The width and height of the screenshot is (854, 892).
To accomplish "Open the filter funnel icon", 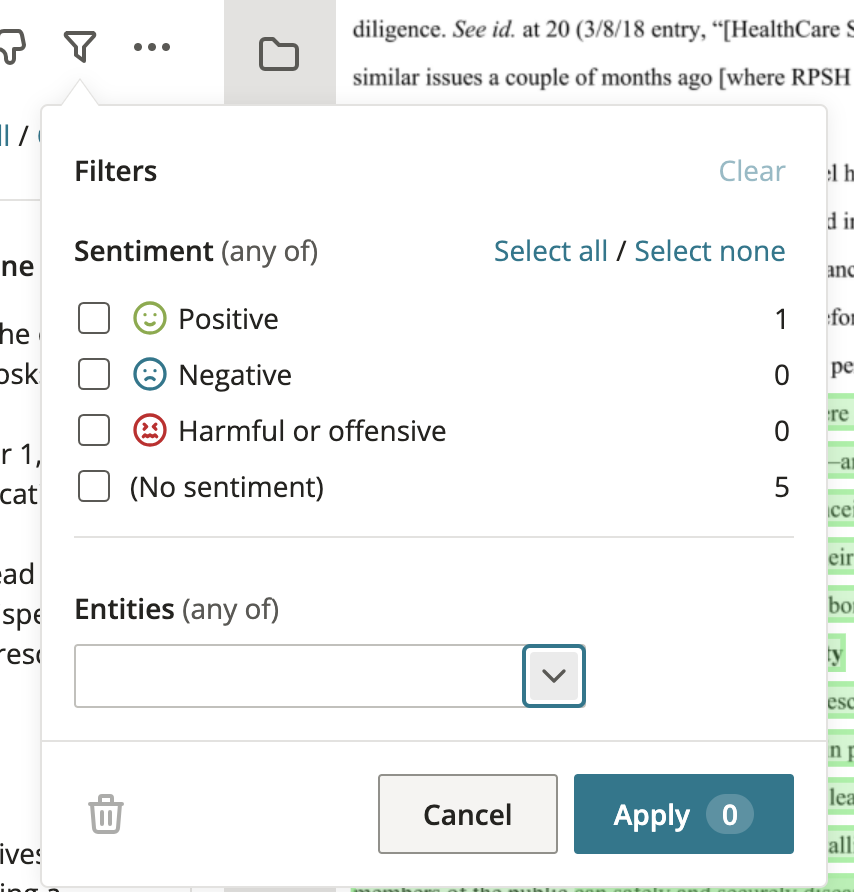I will (x=80, y=47).
